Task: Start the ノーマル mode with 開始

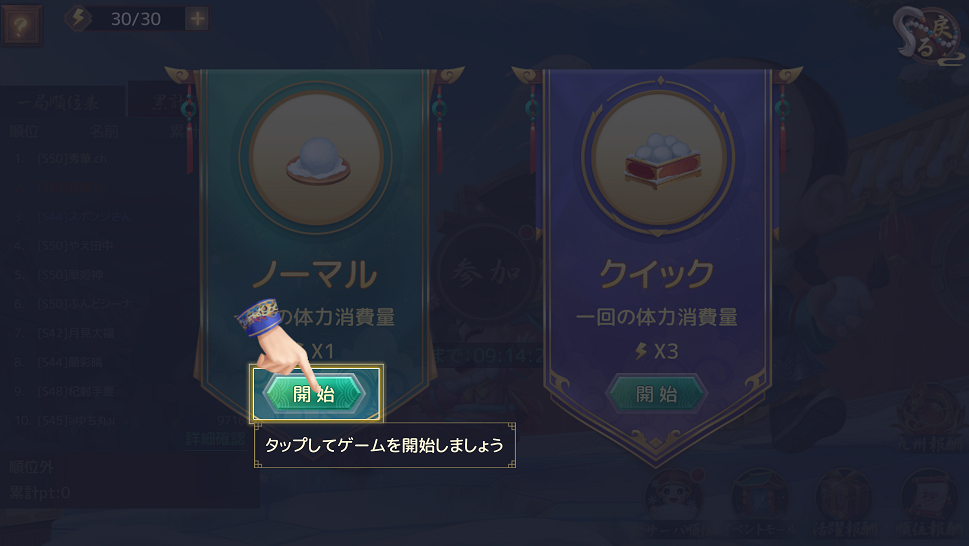Action: [316, 393]
